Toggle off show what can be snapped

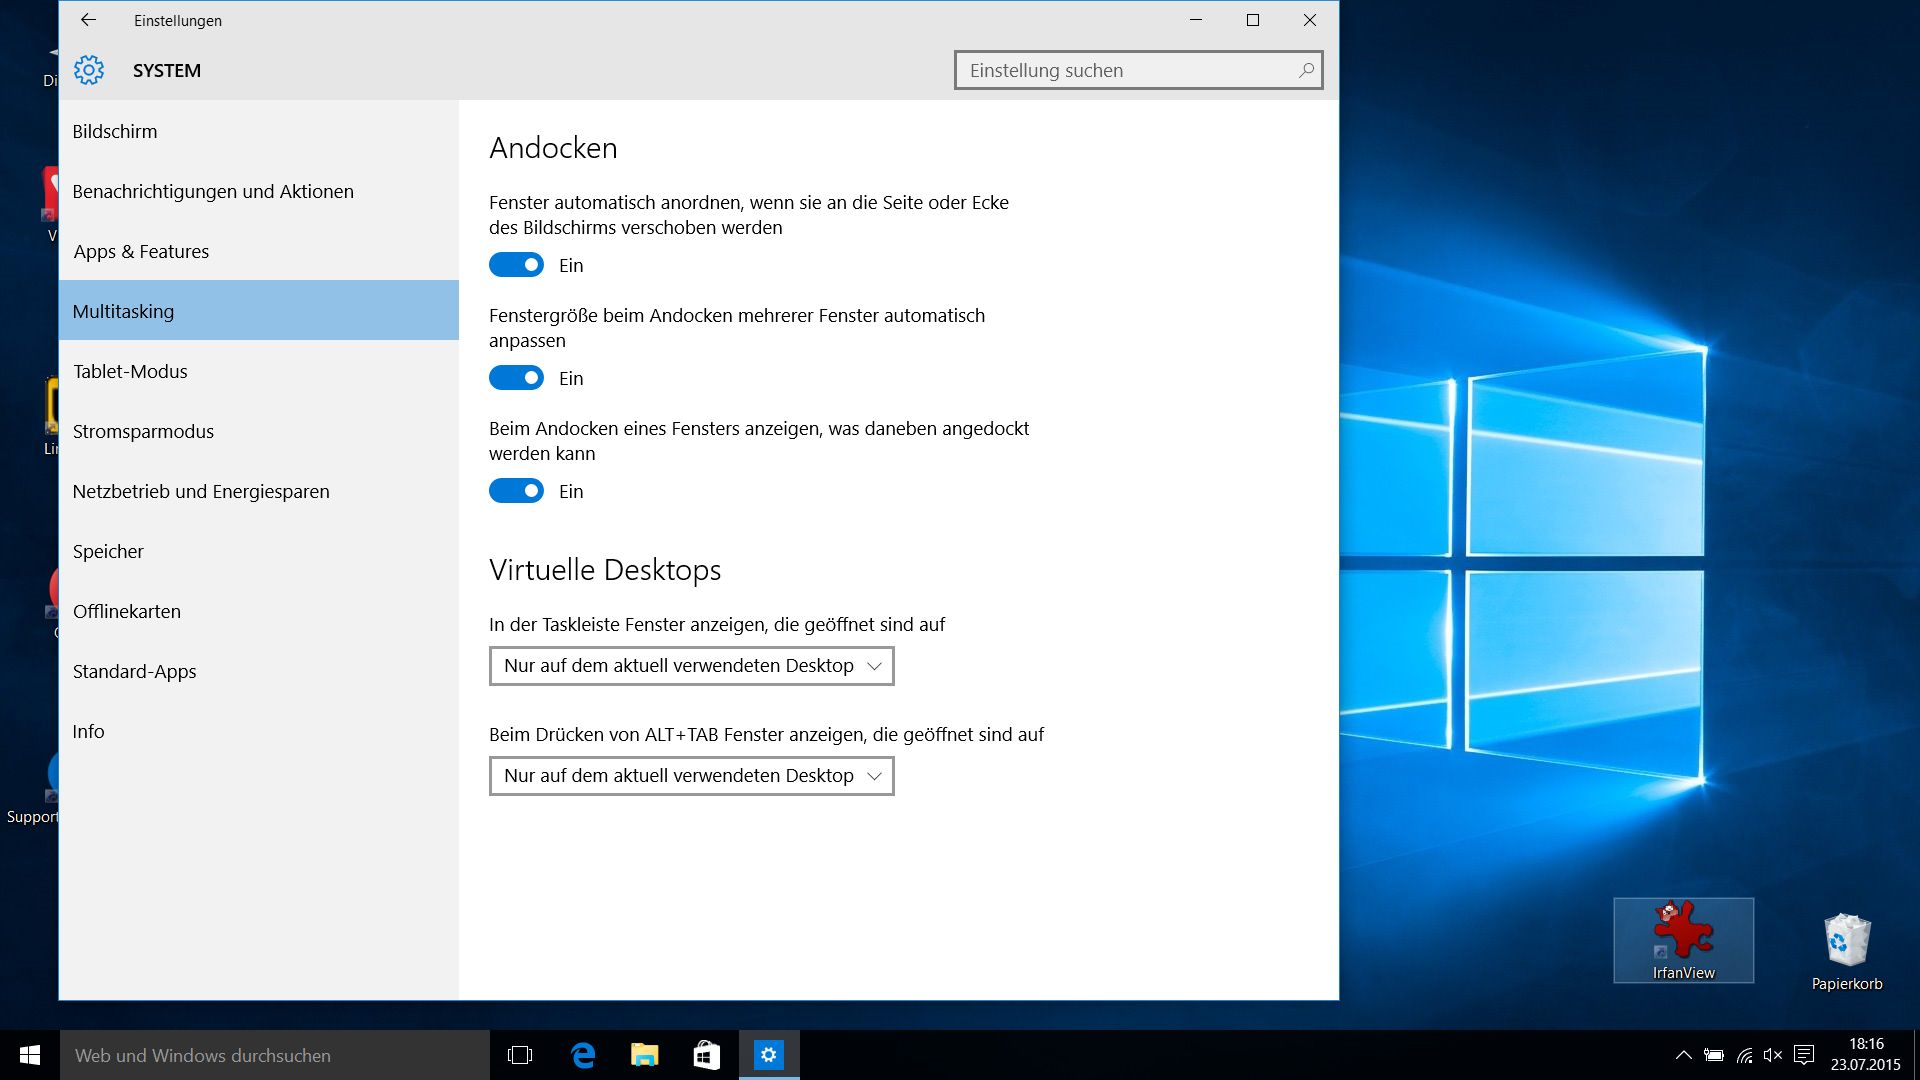pyautogui.click(x=516, y=491)
